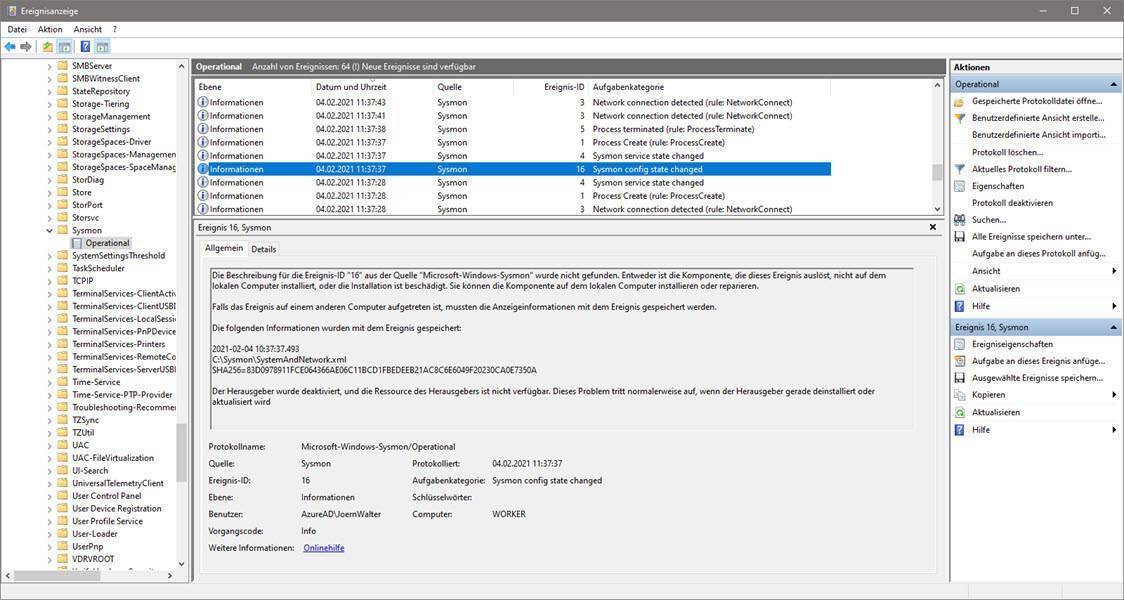Click the up-one-level folder toolbar icon

pyautogui.click(x=47, y=47)
